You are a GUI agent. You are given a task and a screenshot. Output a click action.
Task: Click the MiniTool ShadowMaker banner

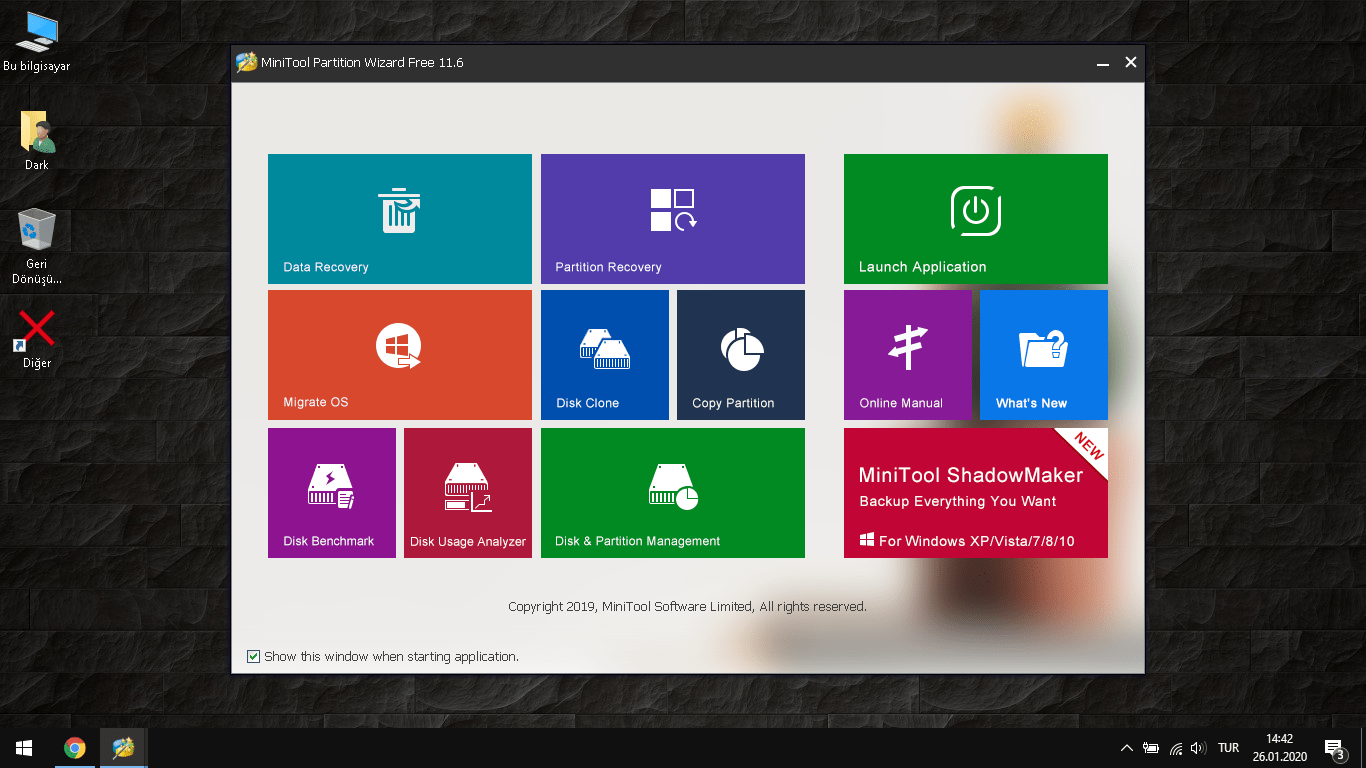pos(976,493)
